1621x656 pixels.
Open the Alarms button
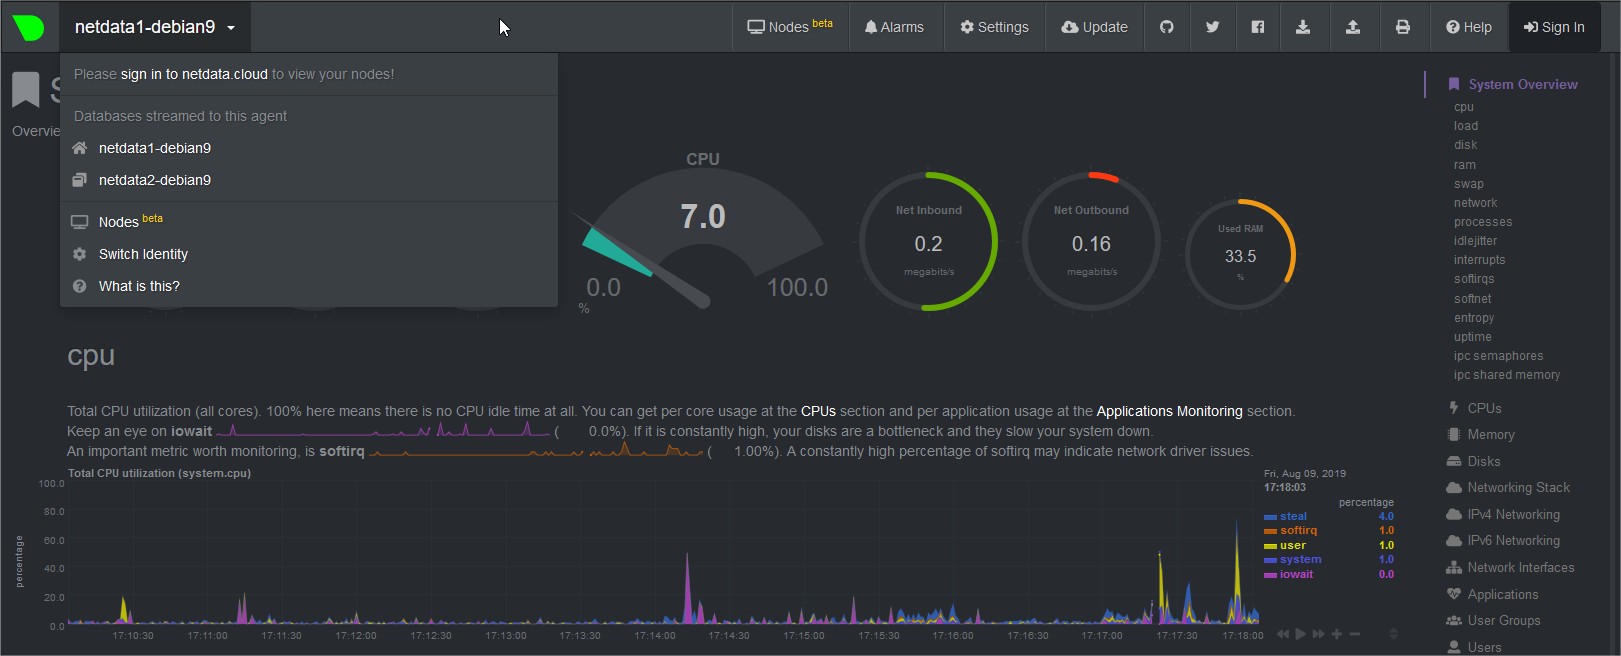tap(894, 27)
